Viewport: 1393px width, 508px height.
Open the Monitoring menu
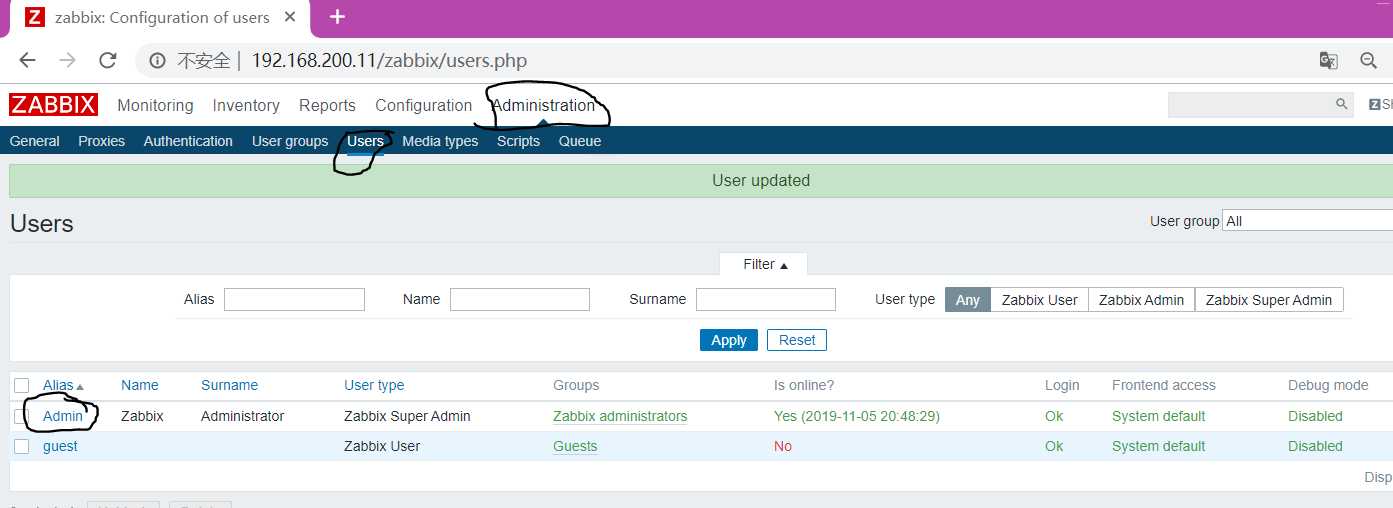155,105
